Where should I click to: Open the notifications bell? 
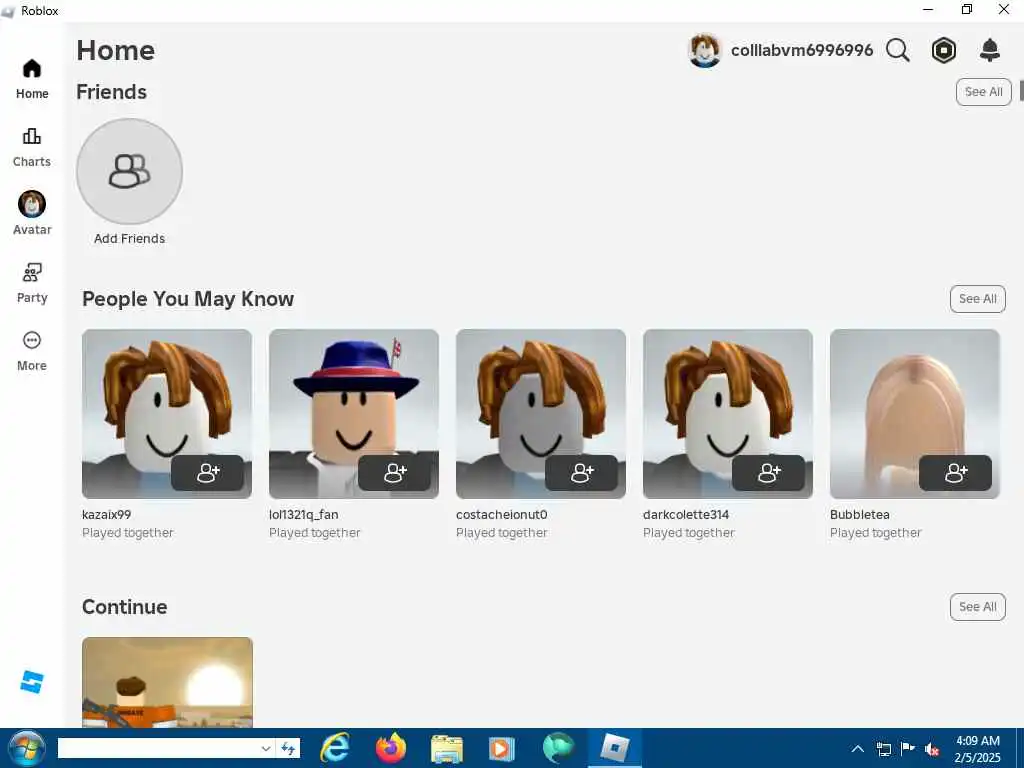coord(990,50)
